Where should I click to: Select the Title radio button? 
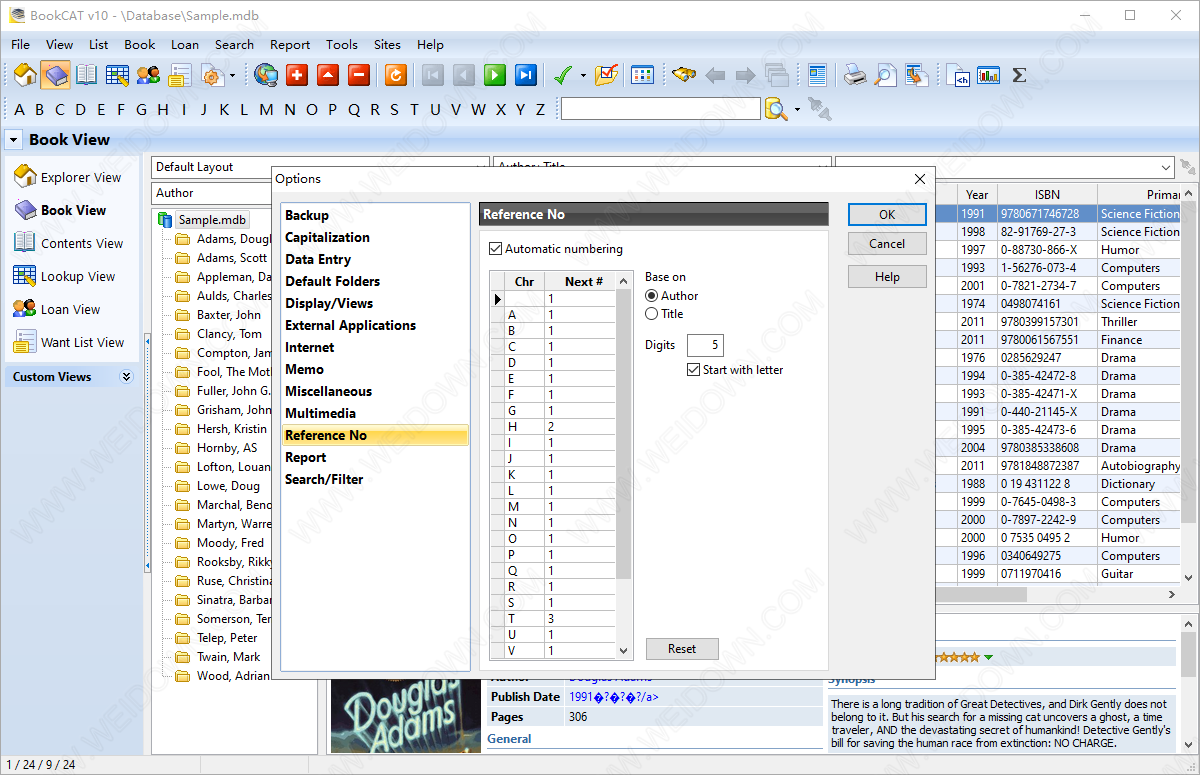(x=652, y=314)
